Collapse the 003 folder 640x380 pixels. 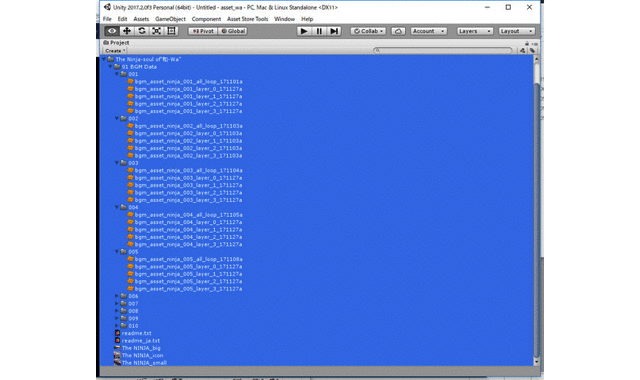117,163
